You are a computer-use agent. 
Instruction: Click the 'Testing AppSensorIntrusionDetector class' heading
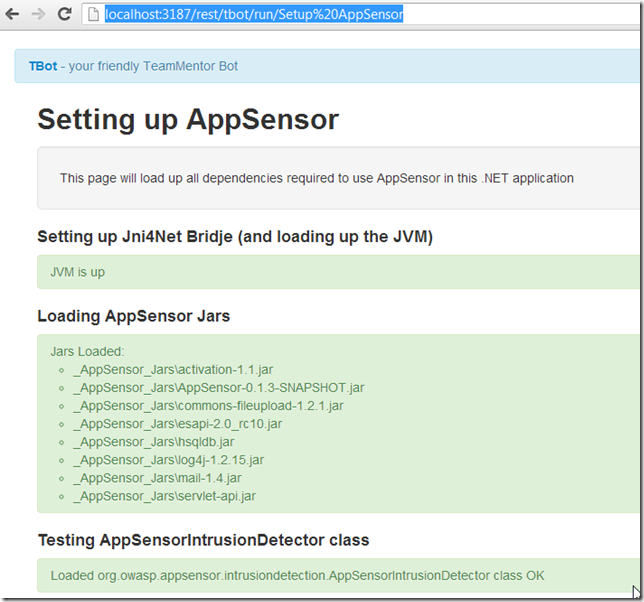click(203, 540)
